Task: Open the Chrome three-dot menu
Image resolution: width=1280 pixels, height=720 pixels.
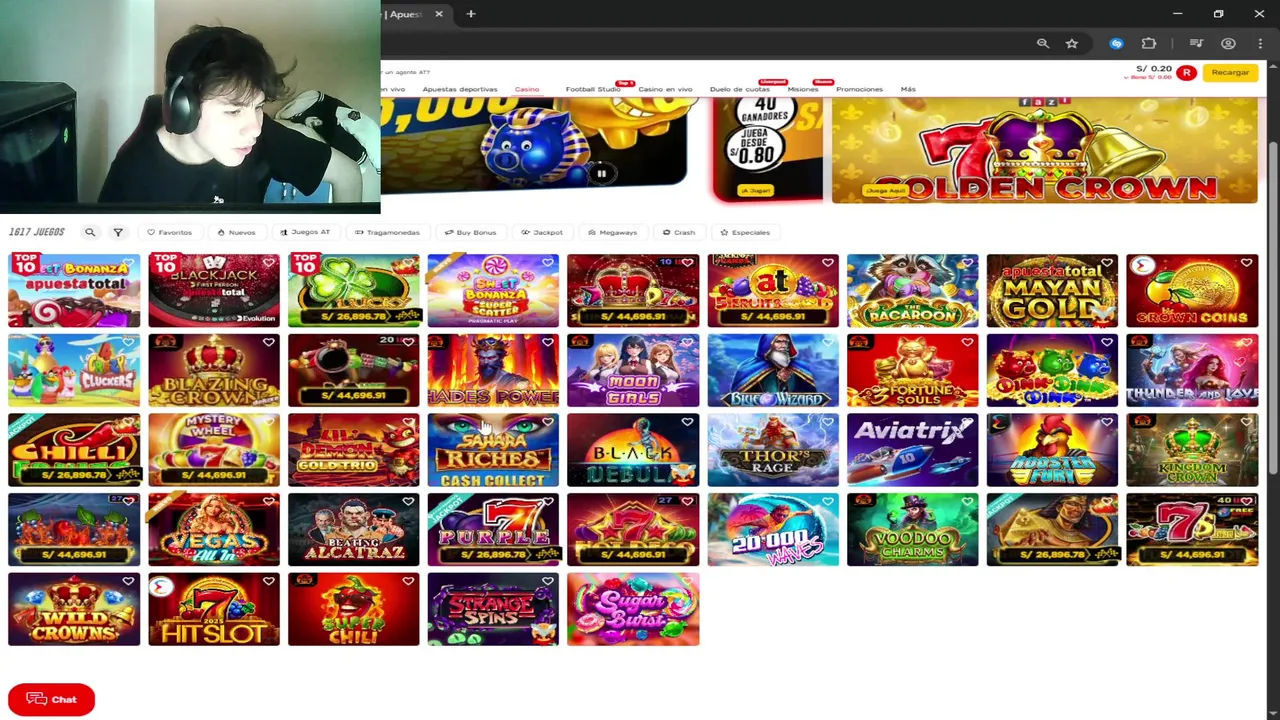Action: (x=1260, y=44)
